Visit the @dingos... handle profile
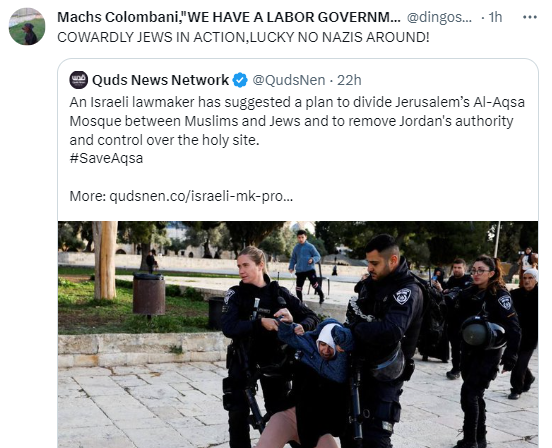The height and width of the screenshot is (448, 552). click(x=439, y=17)
